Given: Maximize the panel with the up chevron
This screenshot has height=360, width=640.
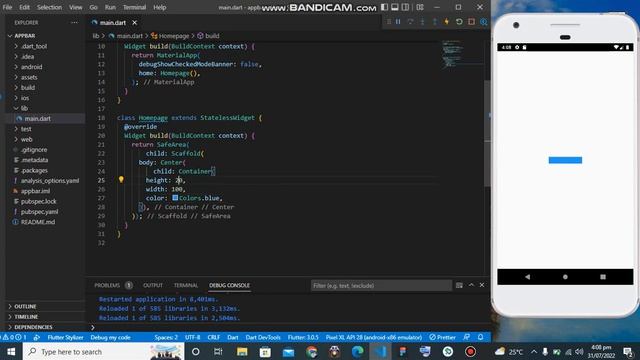Looking at the screenshot, I should tap(471, 285).
